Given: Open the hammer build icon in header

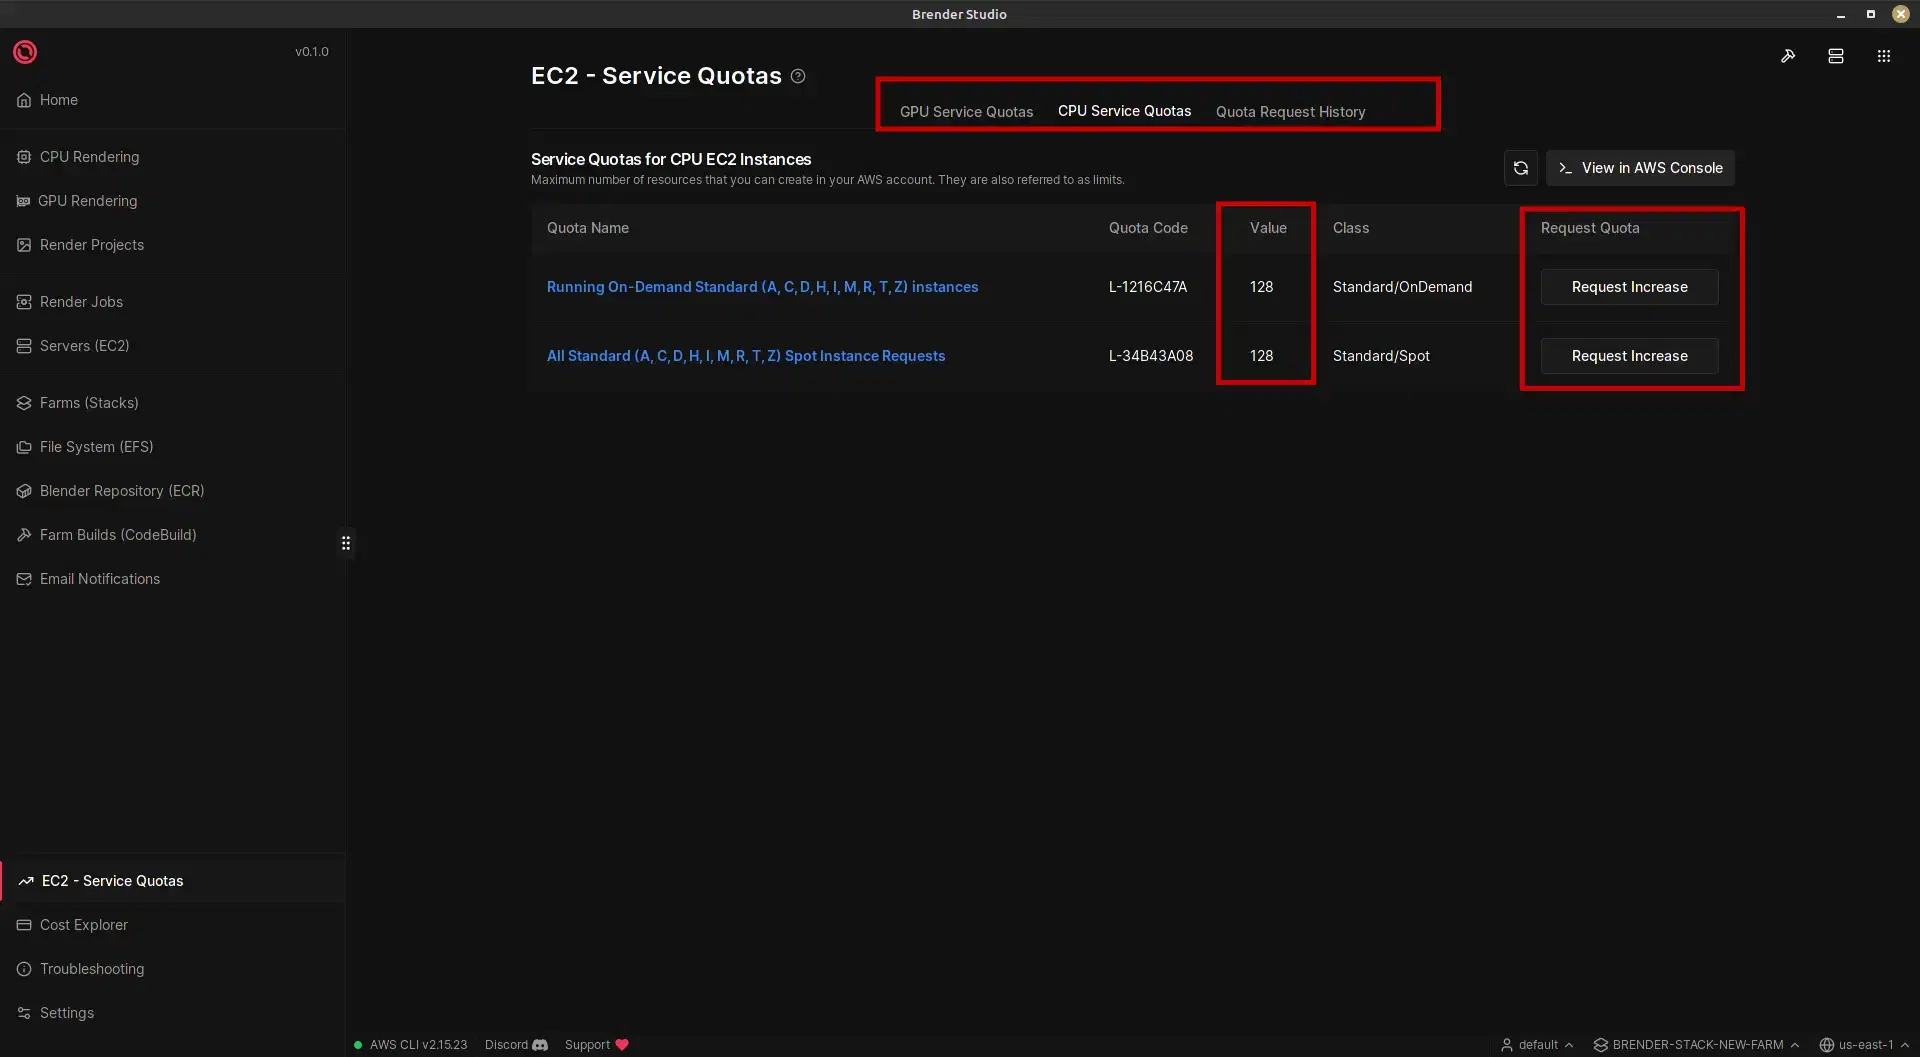Looking at the screenshot, I should (x=1788, y=56).
